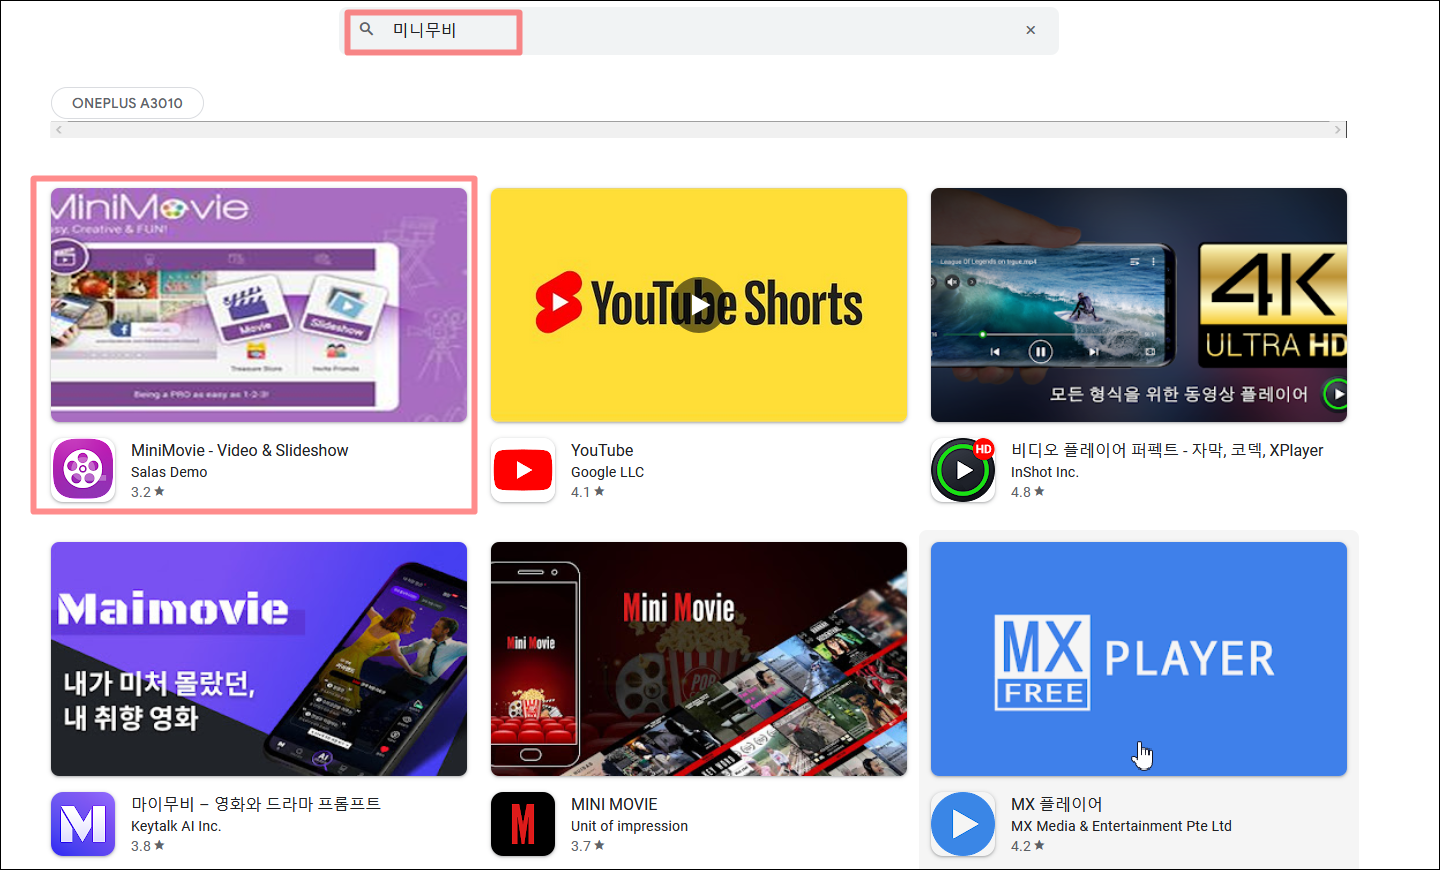Click the left arrow of horizontal scrollbar
Image resolution: width=1440 pixels, height=870 pixels.
pos(59,130)
